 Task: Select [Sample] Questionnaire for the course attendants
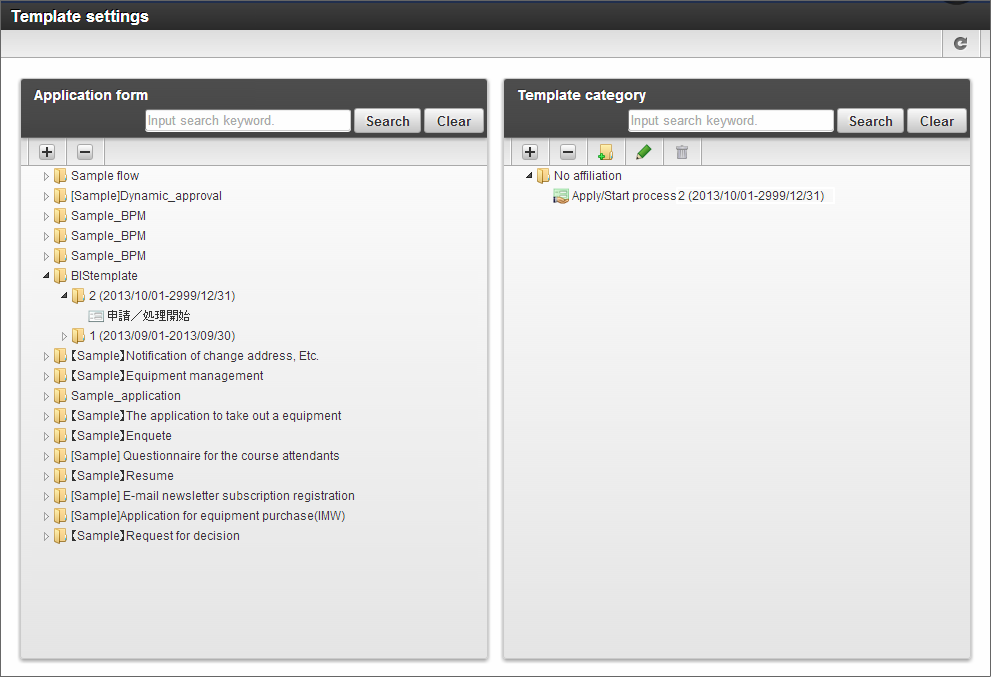coord(205,456)
